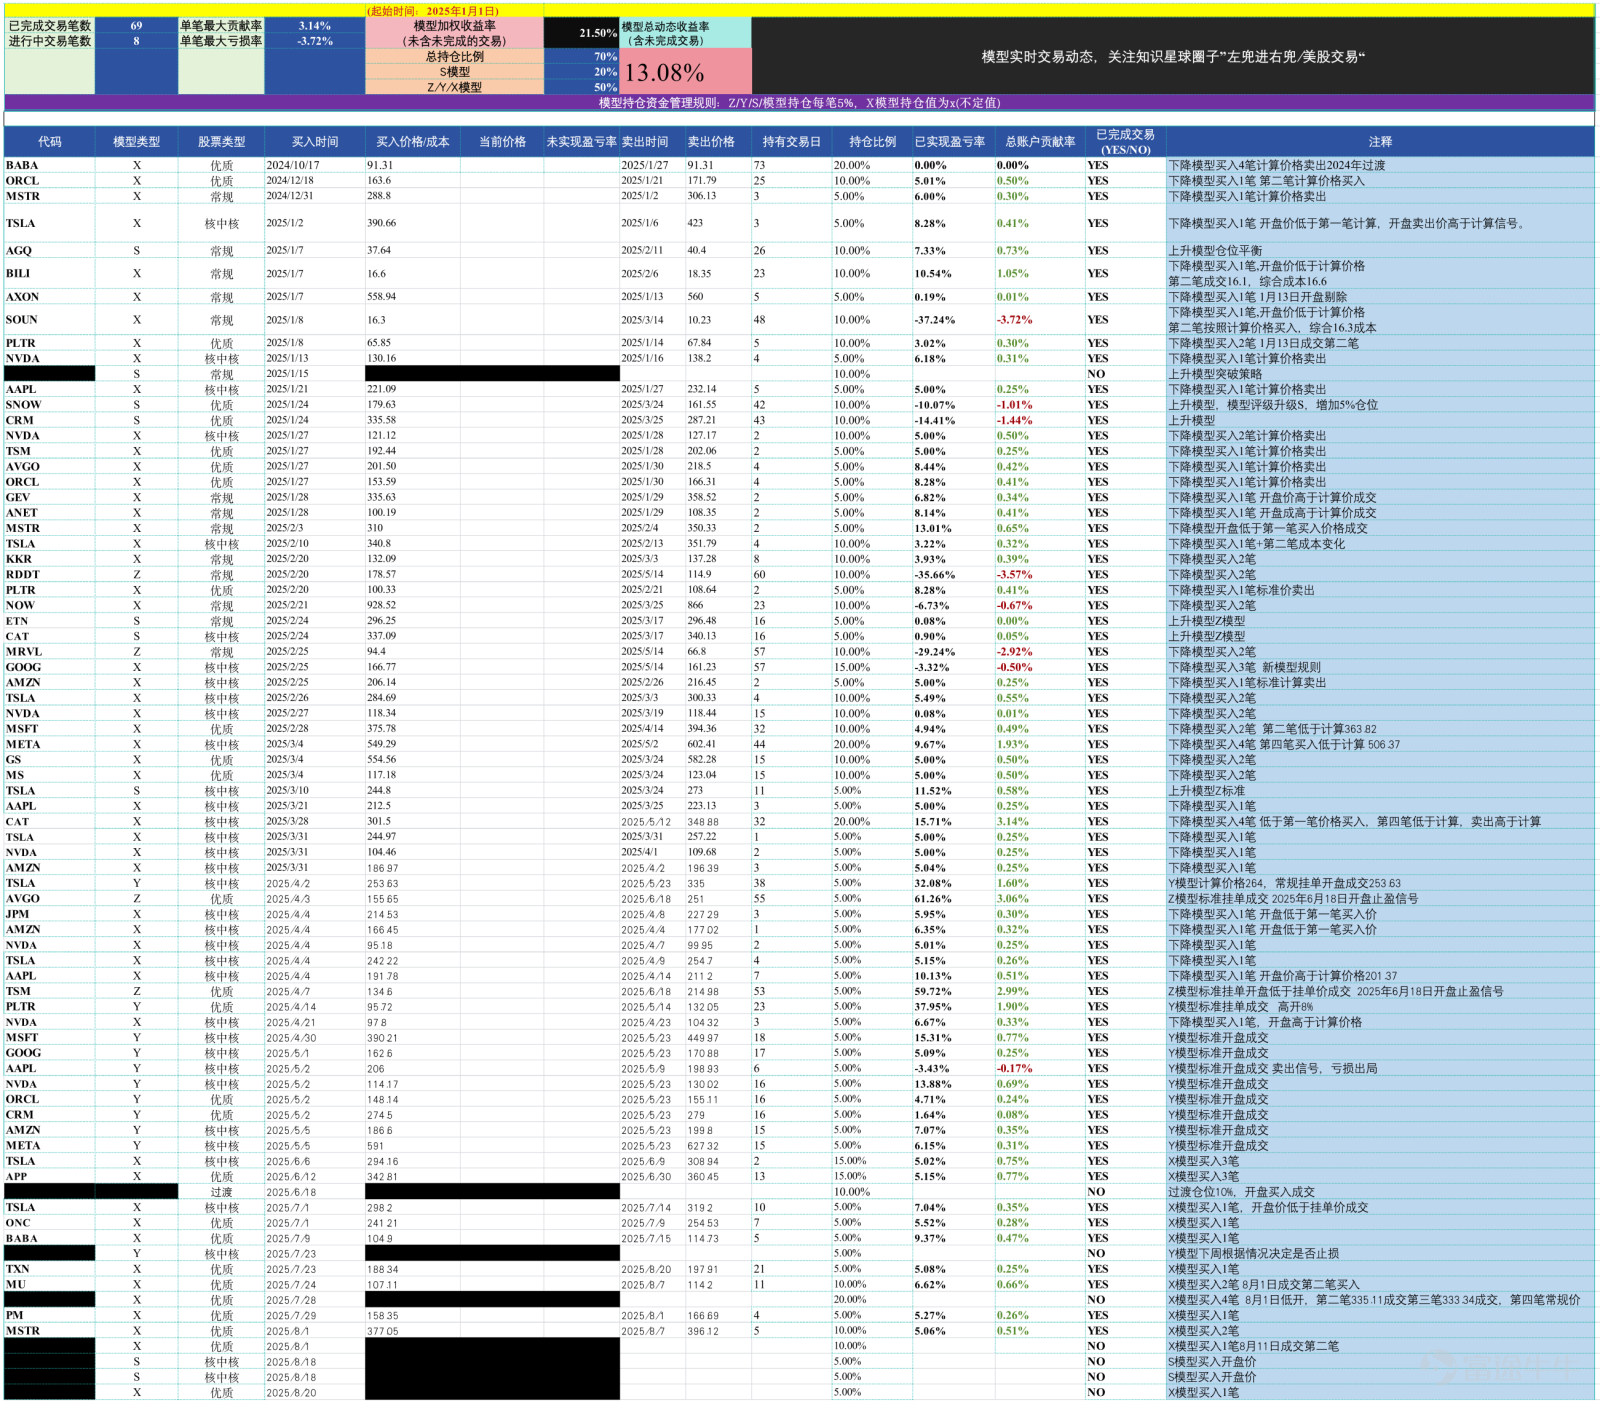Select the 已完成交易 (YES/NO) header
This screenshot has width=1600, height=1404.
[x=1125, y=142]
